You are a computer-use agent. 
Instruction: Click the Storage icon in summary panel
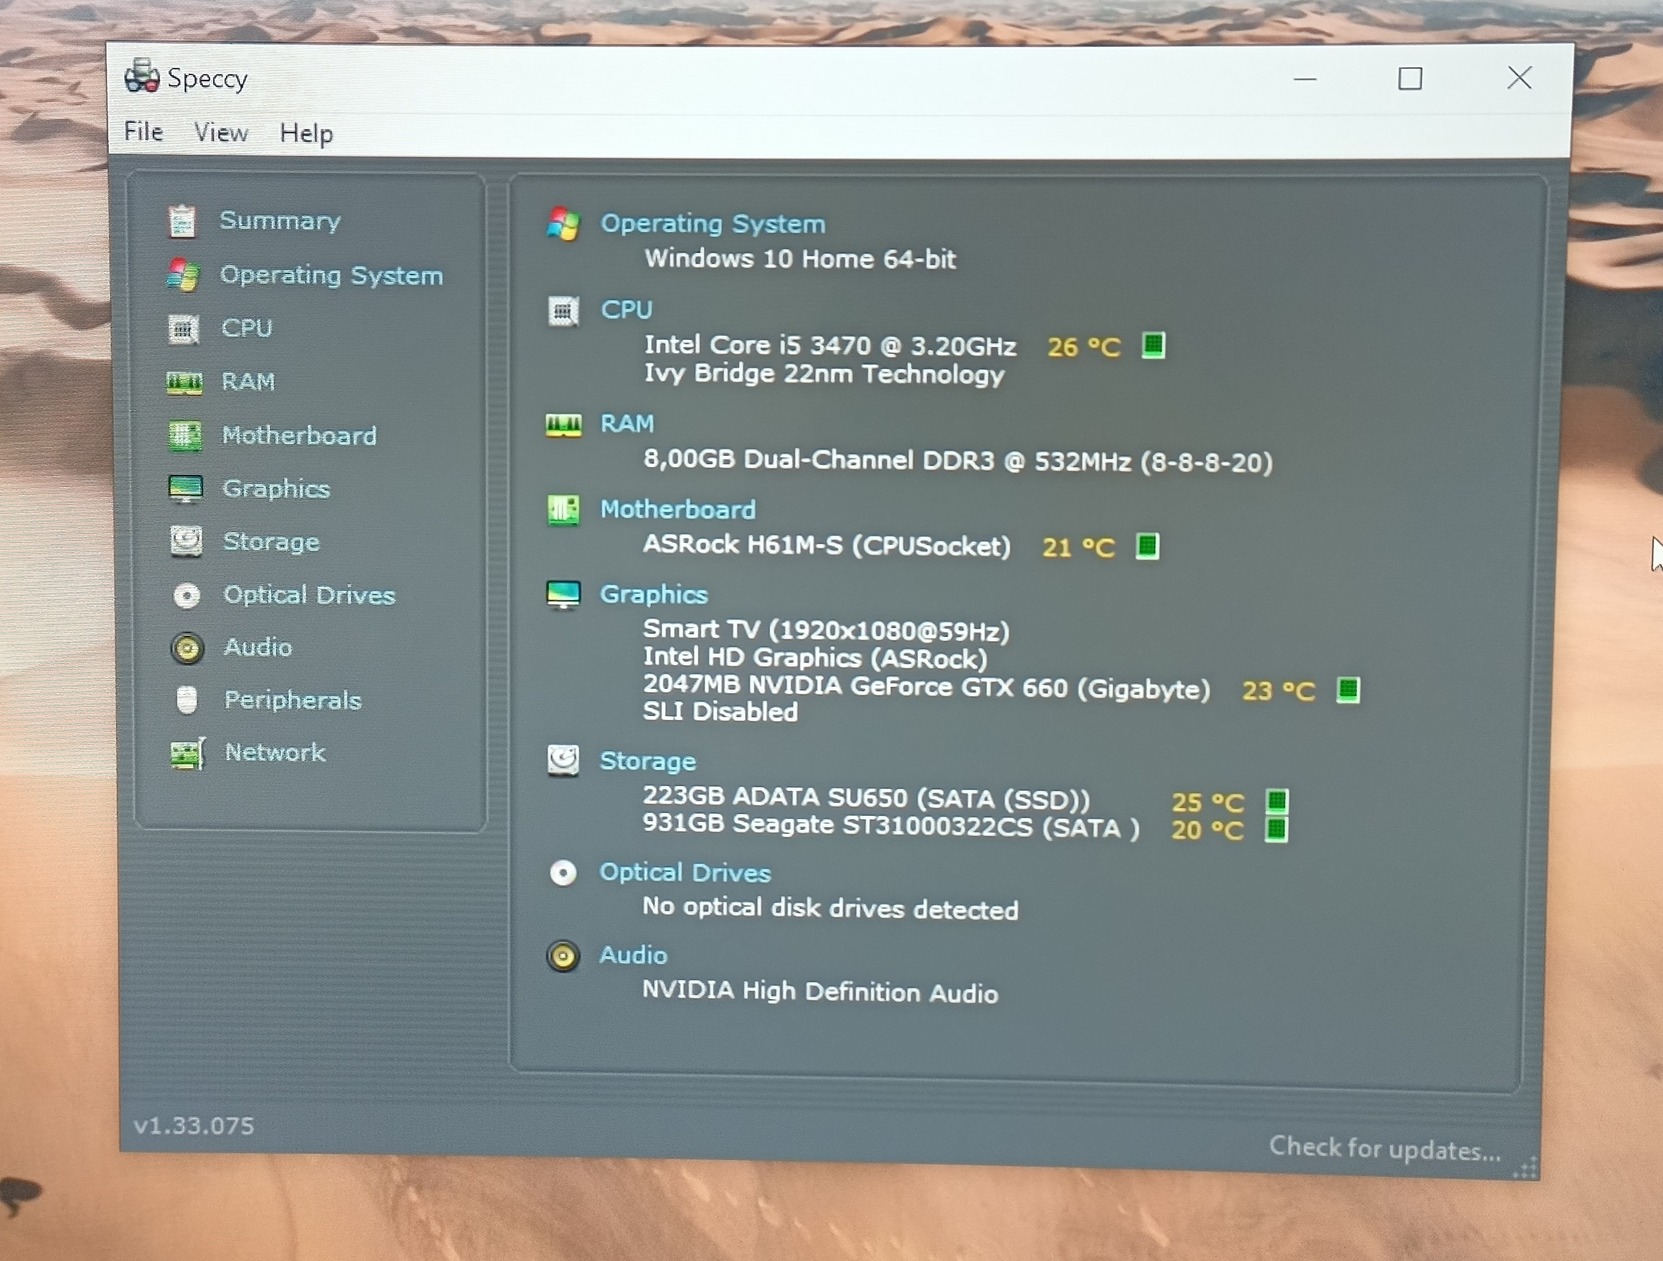(563, 760)
